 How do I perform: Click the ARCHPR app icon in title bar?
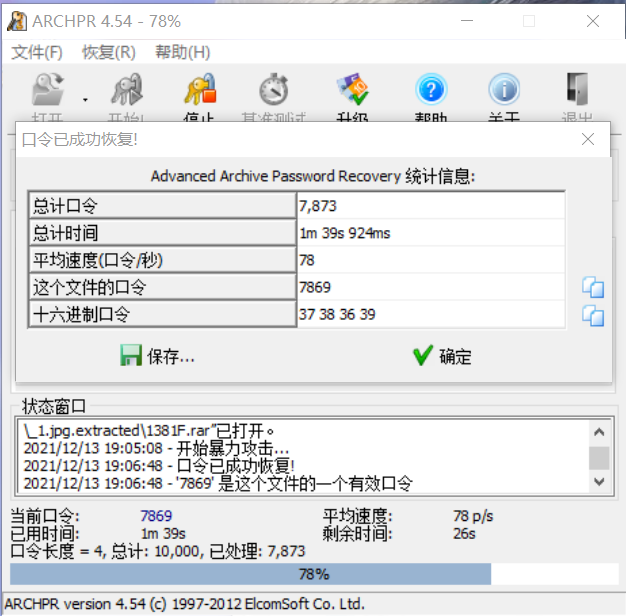tap(17, 21)
